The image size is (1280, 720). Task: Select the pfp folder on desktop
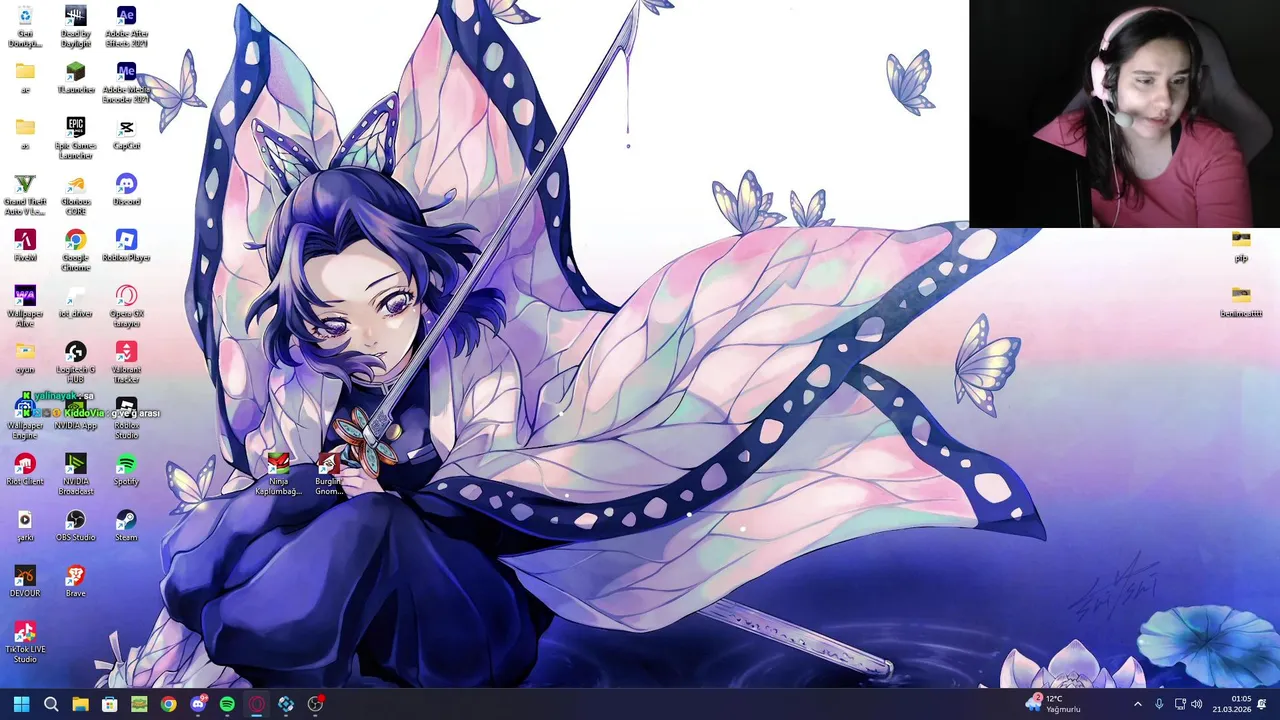pos(1241,246)
